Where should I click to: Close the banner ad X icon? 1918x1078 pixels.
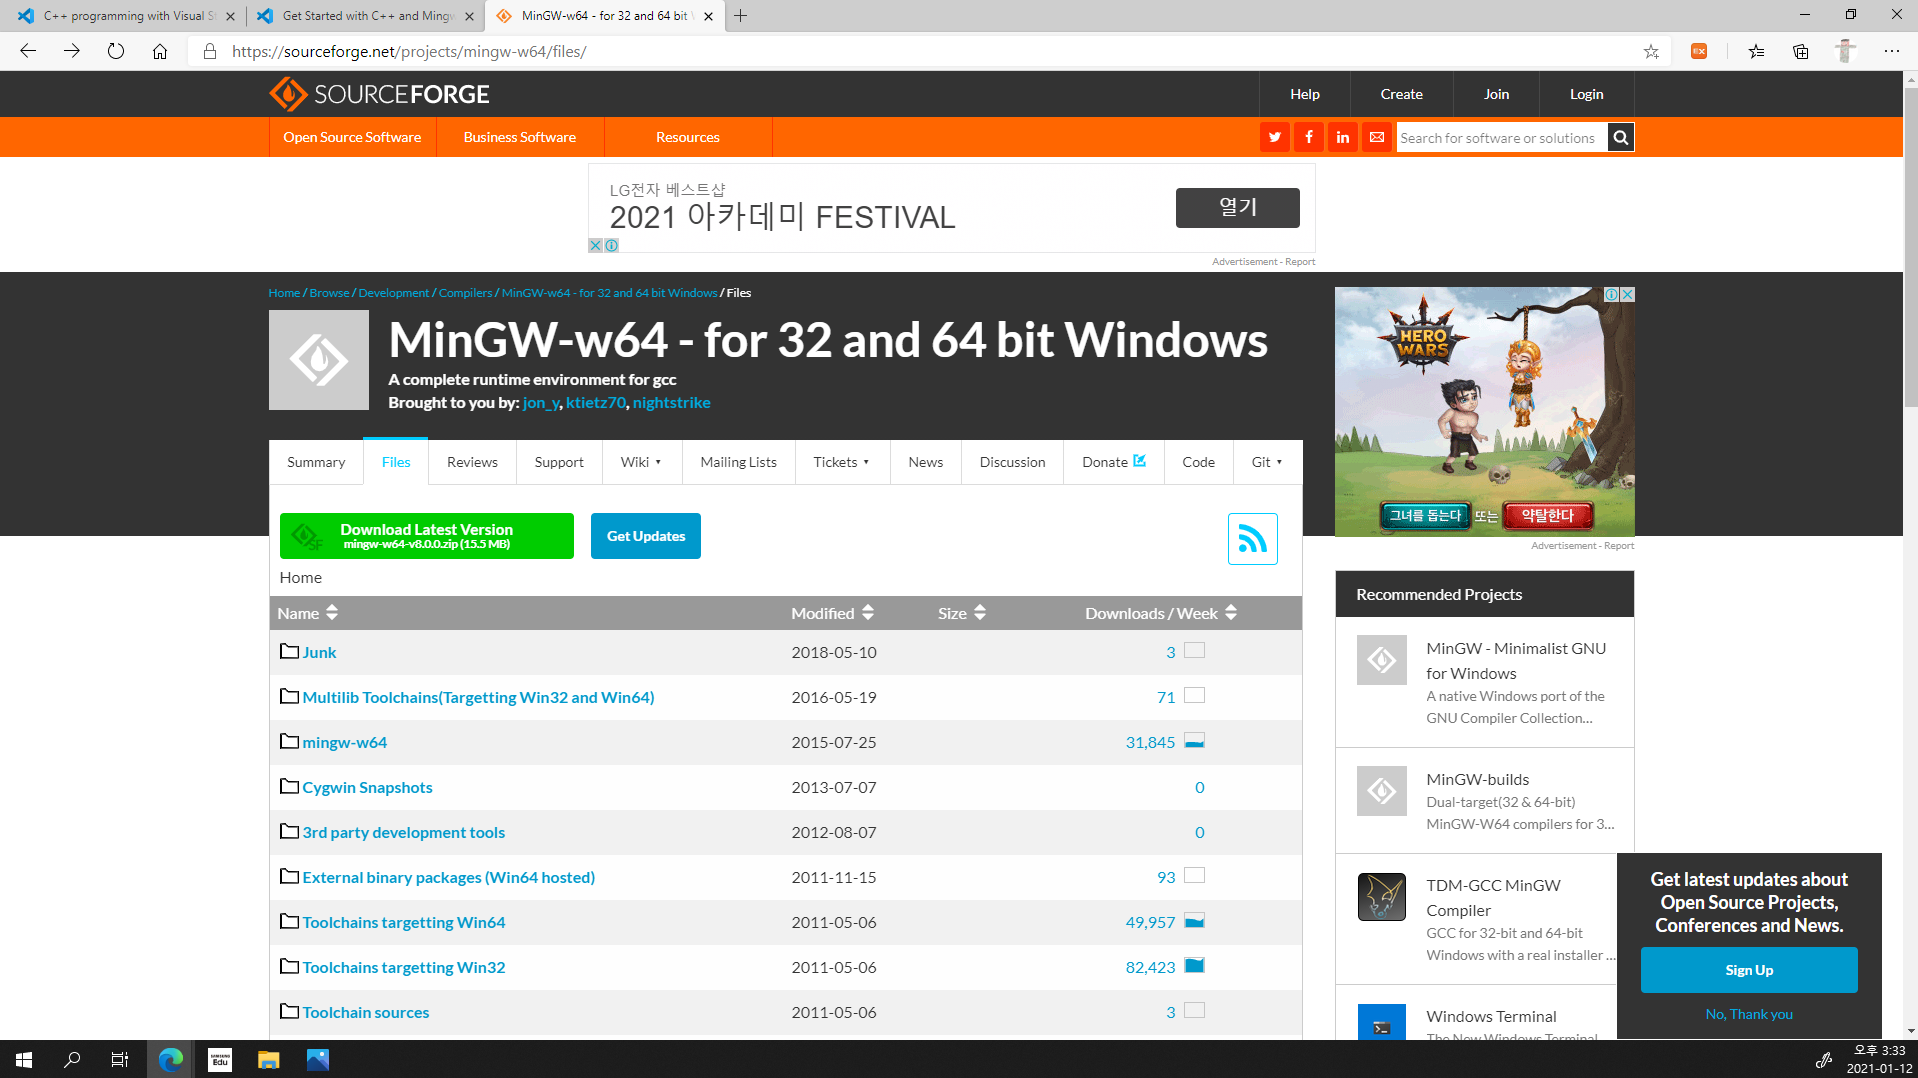[595, 245]
